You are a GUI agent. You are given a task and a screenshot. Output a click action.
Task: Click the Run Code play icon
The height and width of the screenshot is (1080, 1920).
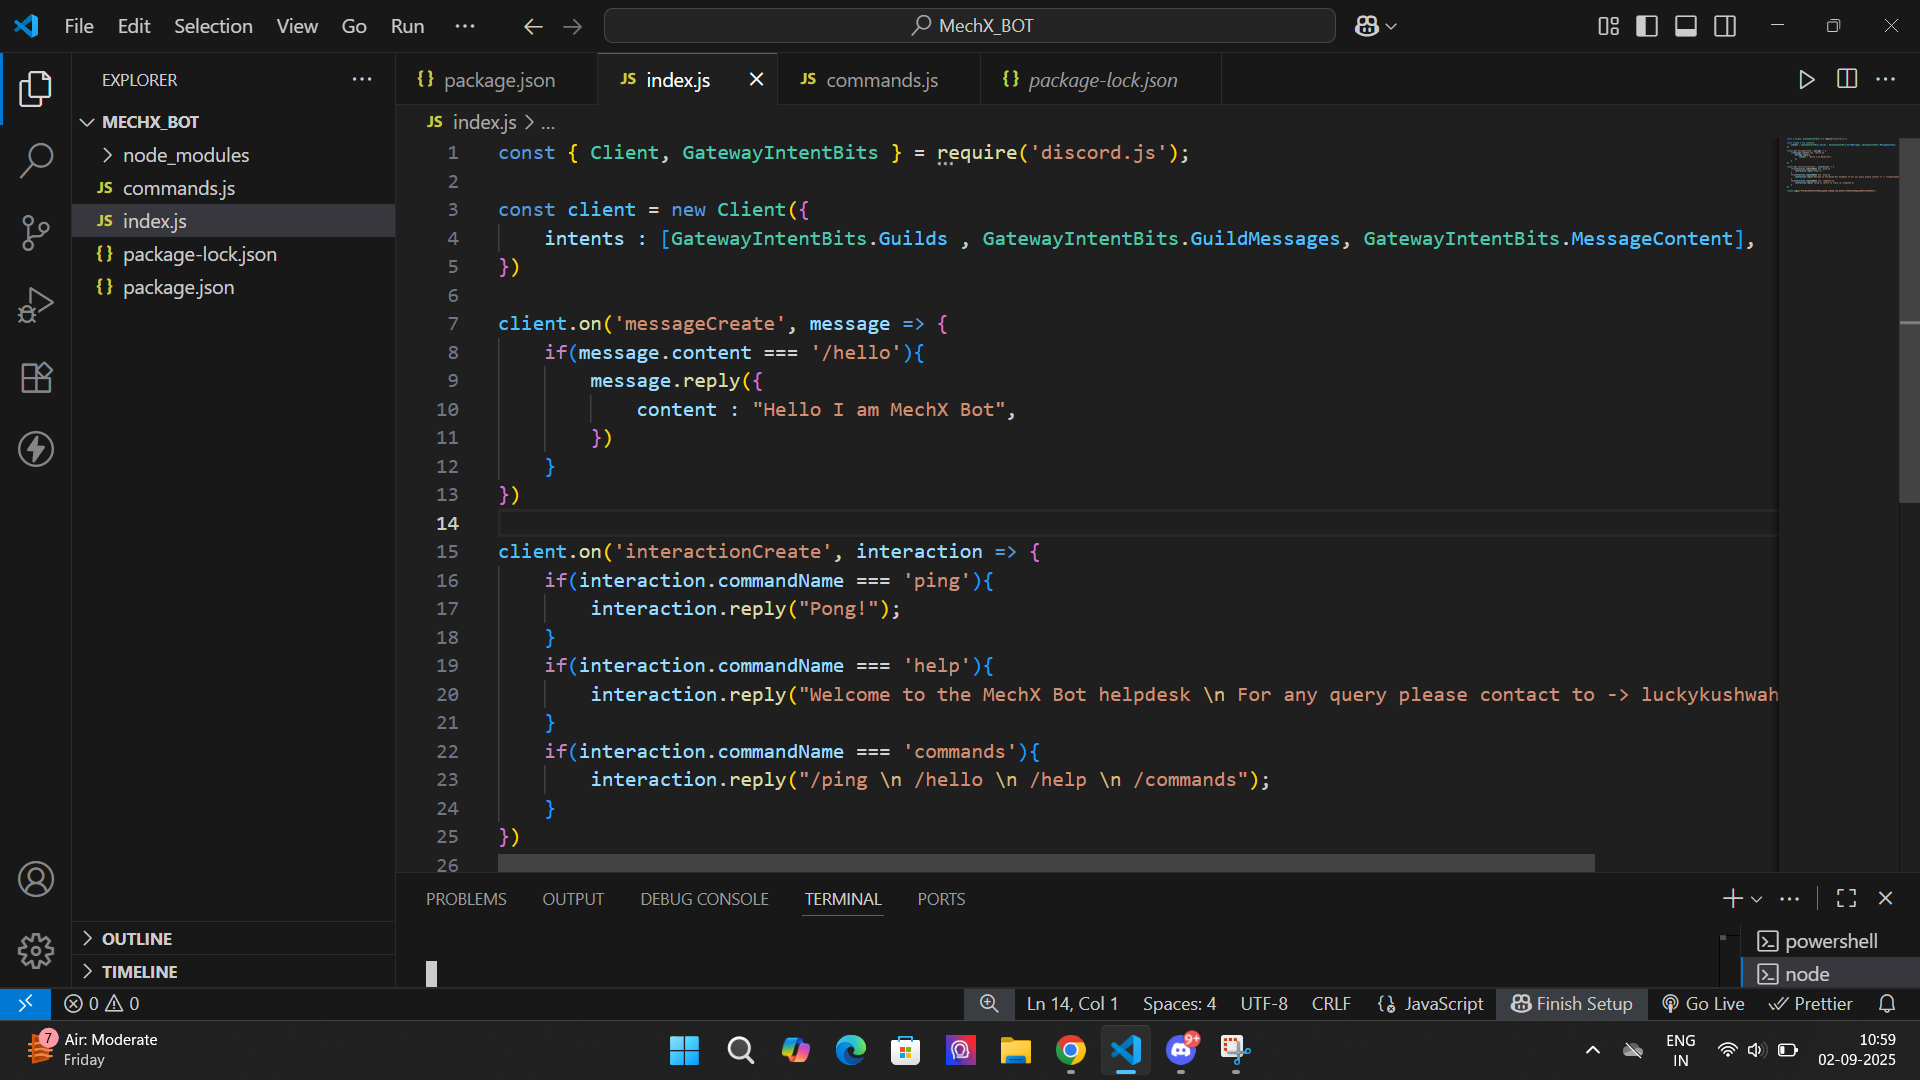(x=1806, y=80)
